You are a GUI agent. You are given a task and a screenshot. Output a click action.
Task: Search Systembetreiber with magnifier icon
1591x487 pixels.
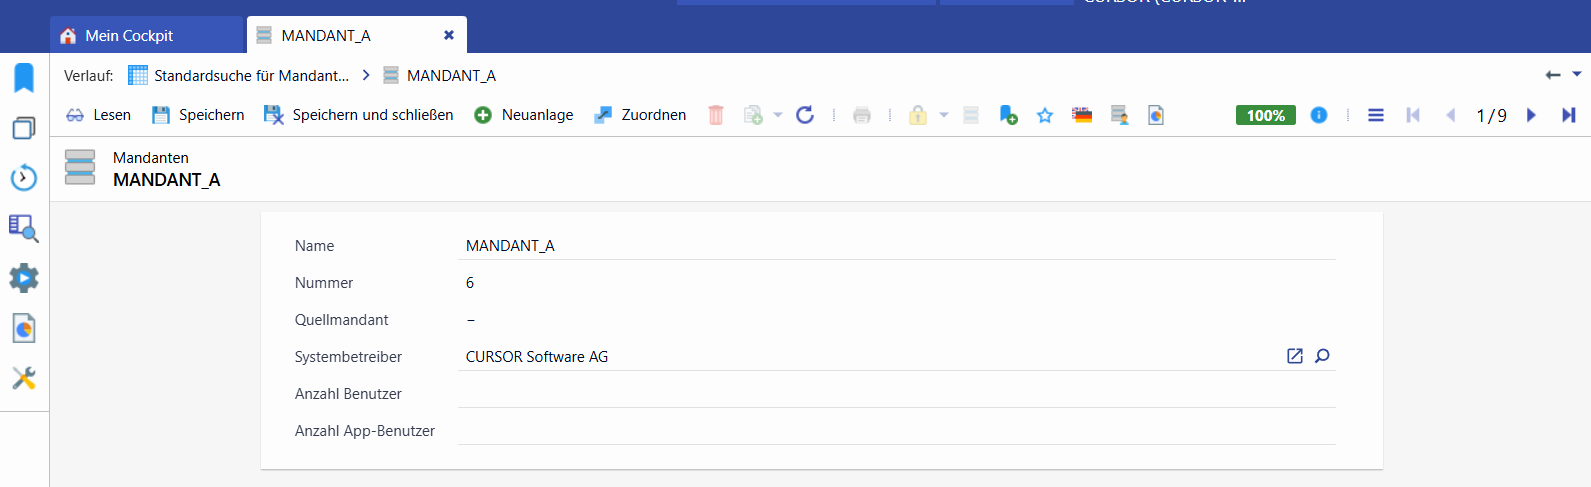[x=1322, y=356]
